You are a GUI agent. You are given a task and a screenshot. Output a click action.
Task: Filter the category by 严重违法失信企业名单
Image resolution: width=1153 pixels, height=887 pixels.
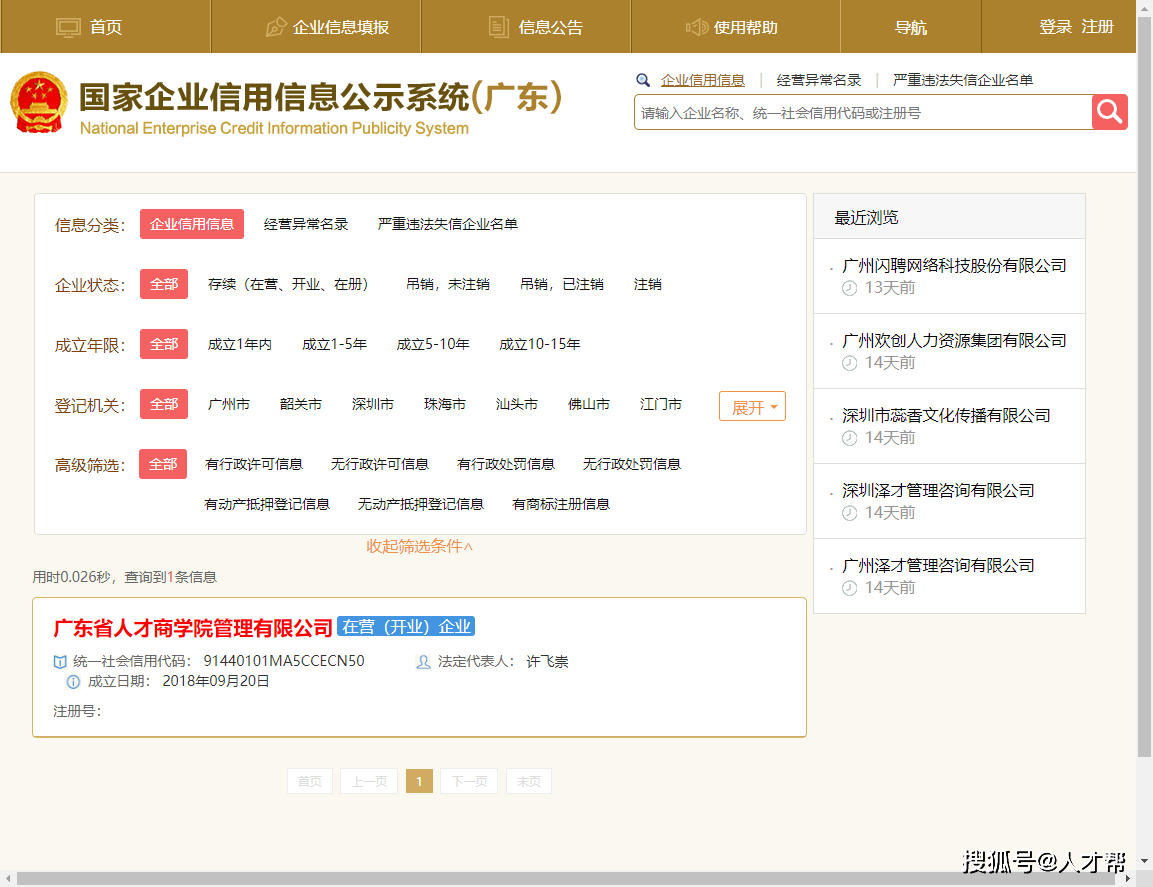[448, 224]
